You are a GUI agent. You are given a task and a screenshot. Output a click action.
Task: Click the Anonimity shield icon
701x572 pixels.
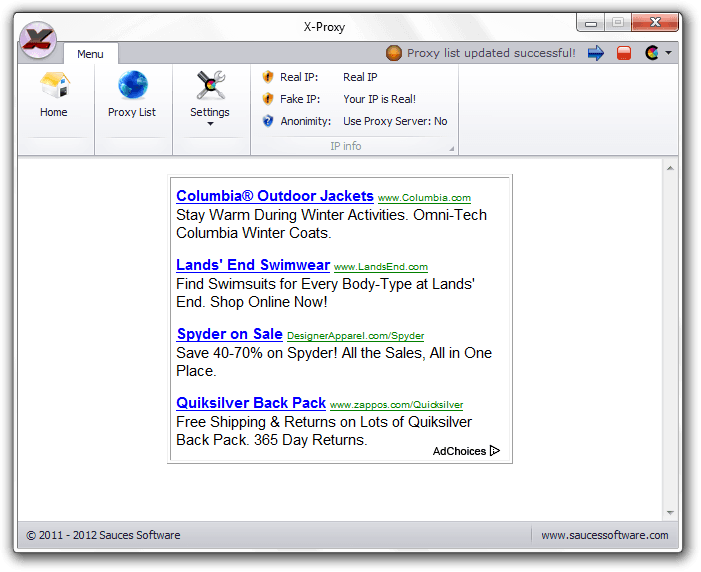pyautogui.click(x=268, y=121)
